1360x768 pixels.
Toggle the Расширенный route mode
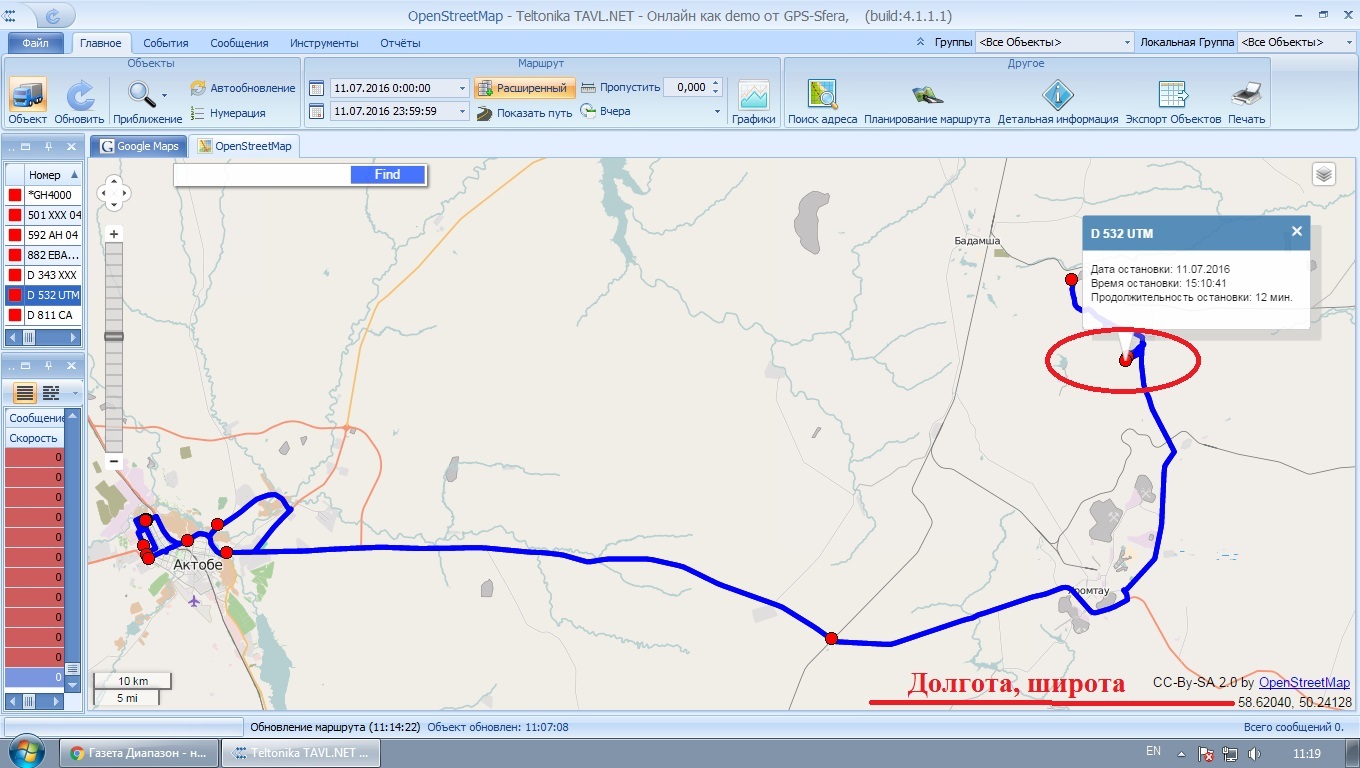click(x=524, y=88)
